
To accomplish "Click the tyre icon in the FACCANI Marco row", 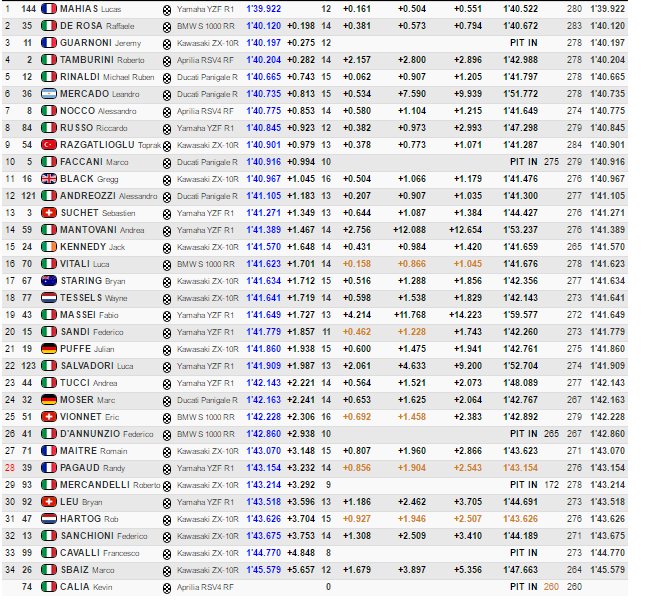I will pos(167,164).
